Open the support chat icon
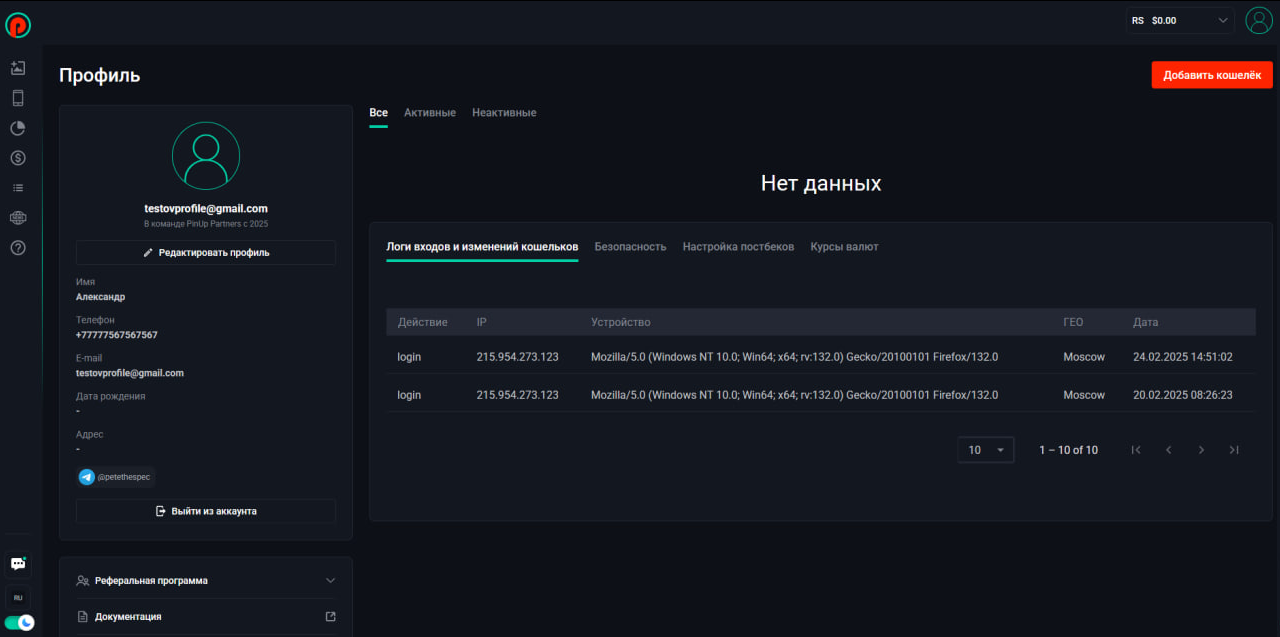The width and height of the screenshot is (1280, 637). (18, 564)
